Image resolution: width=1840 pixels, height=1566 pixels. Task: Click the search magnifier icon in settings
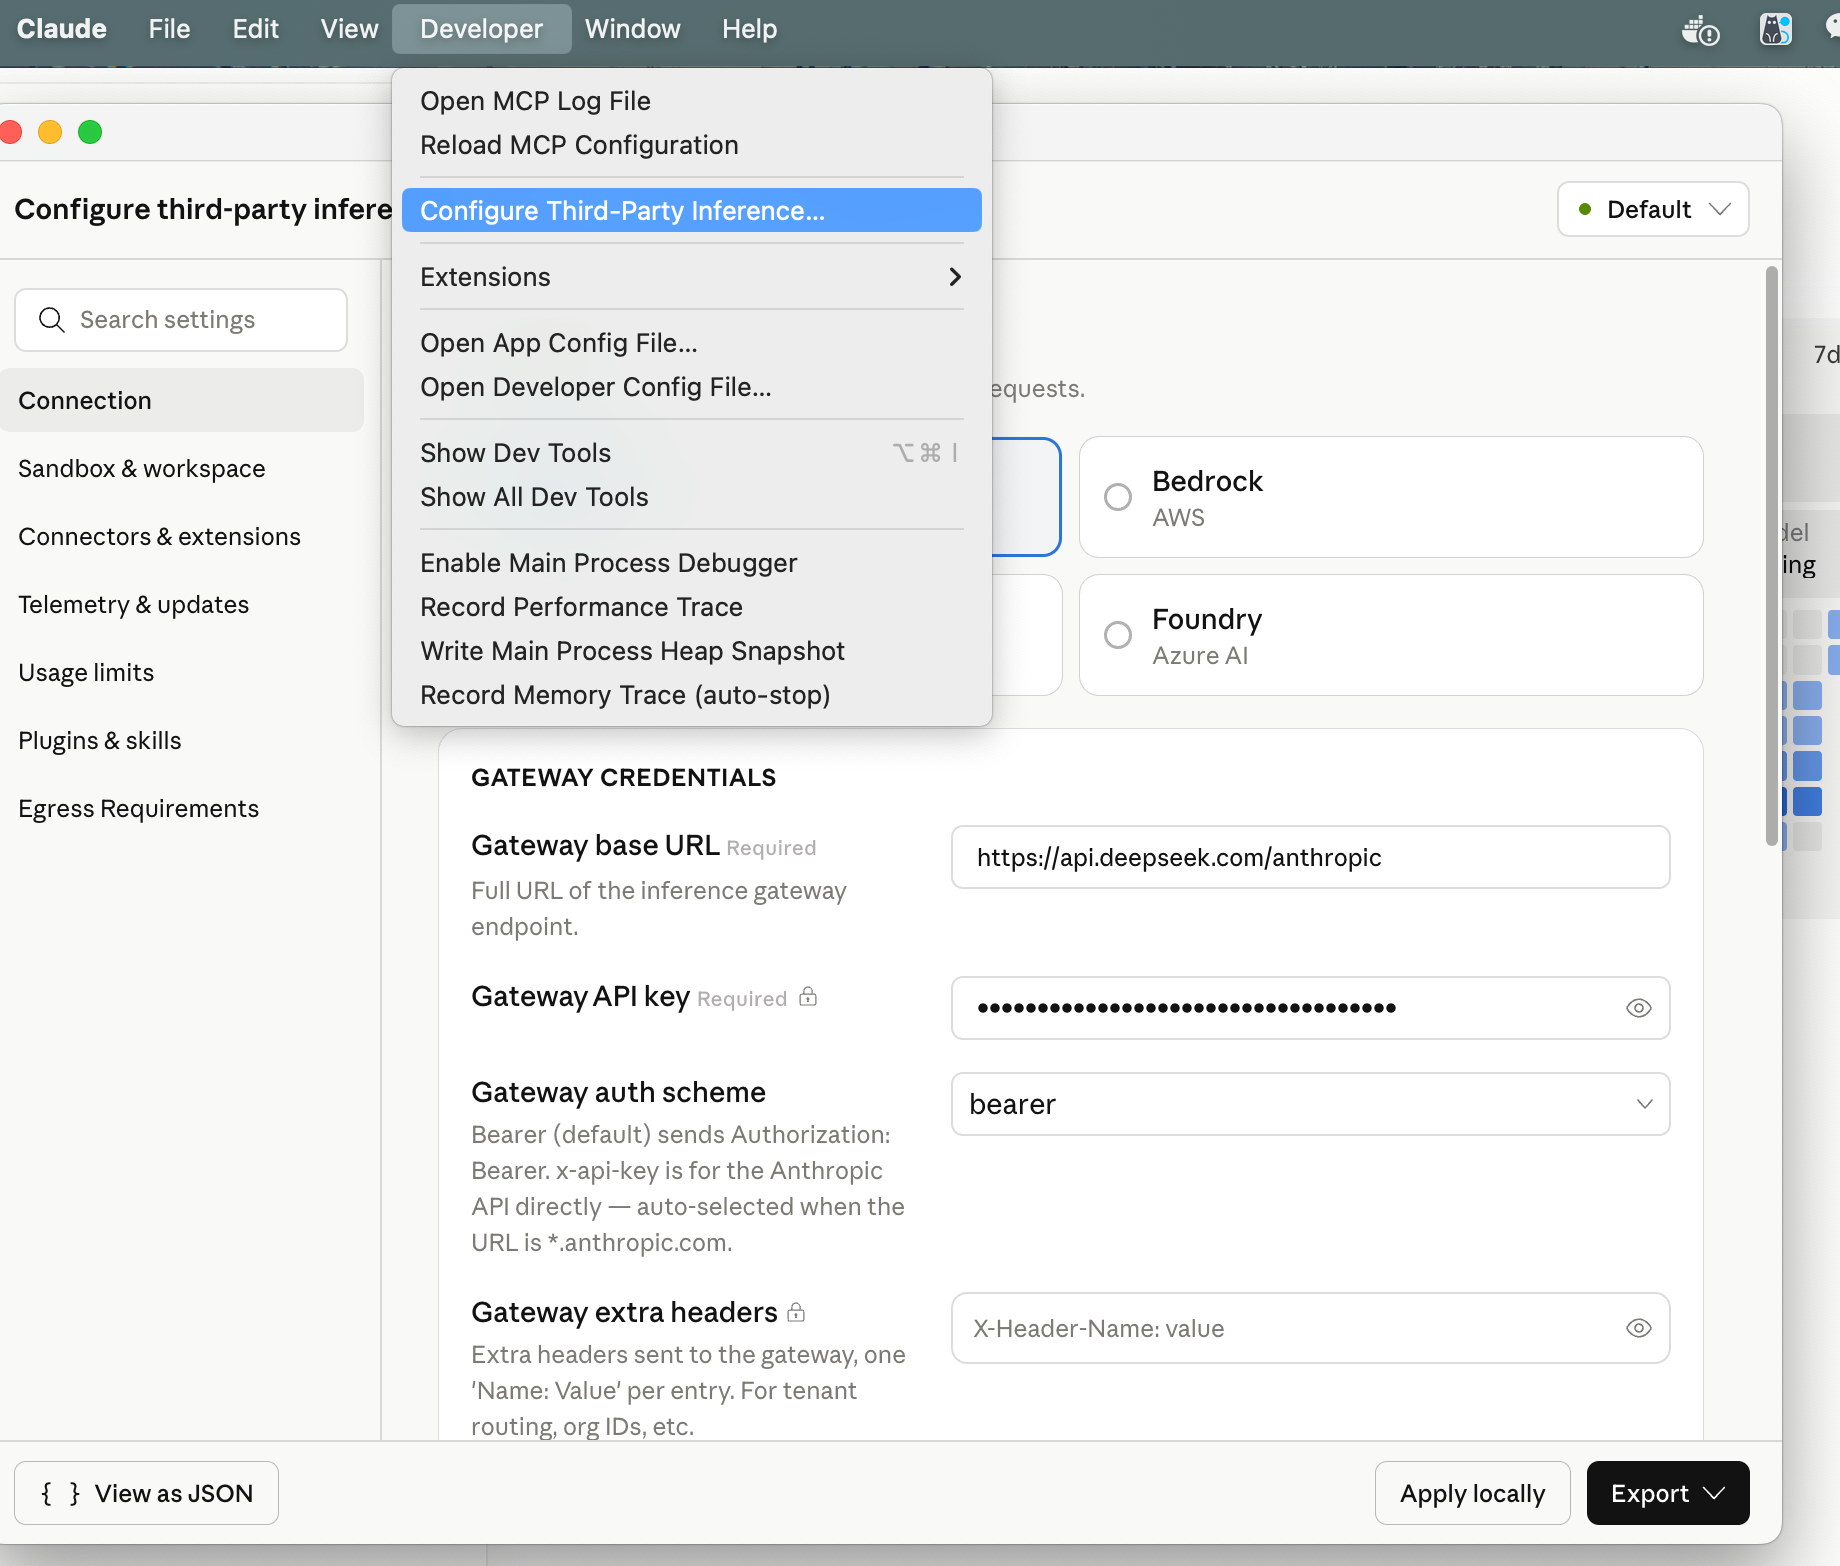(51, 320)
